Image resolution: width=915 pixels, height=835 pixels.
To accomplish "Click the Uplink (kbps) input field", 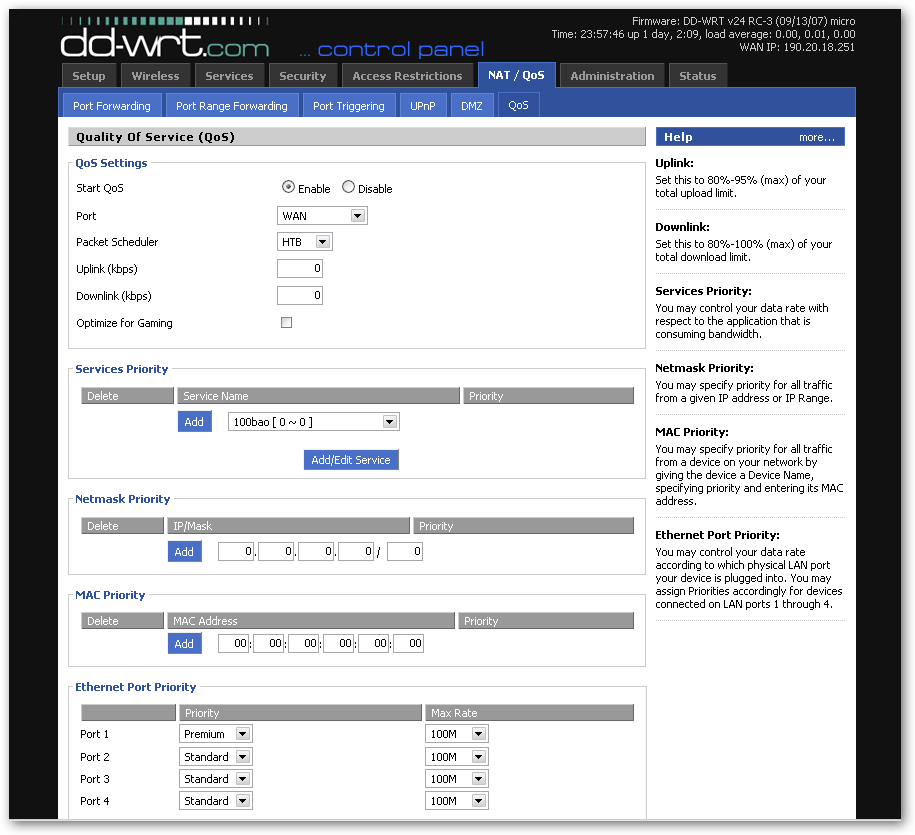I will pos(300,268).
